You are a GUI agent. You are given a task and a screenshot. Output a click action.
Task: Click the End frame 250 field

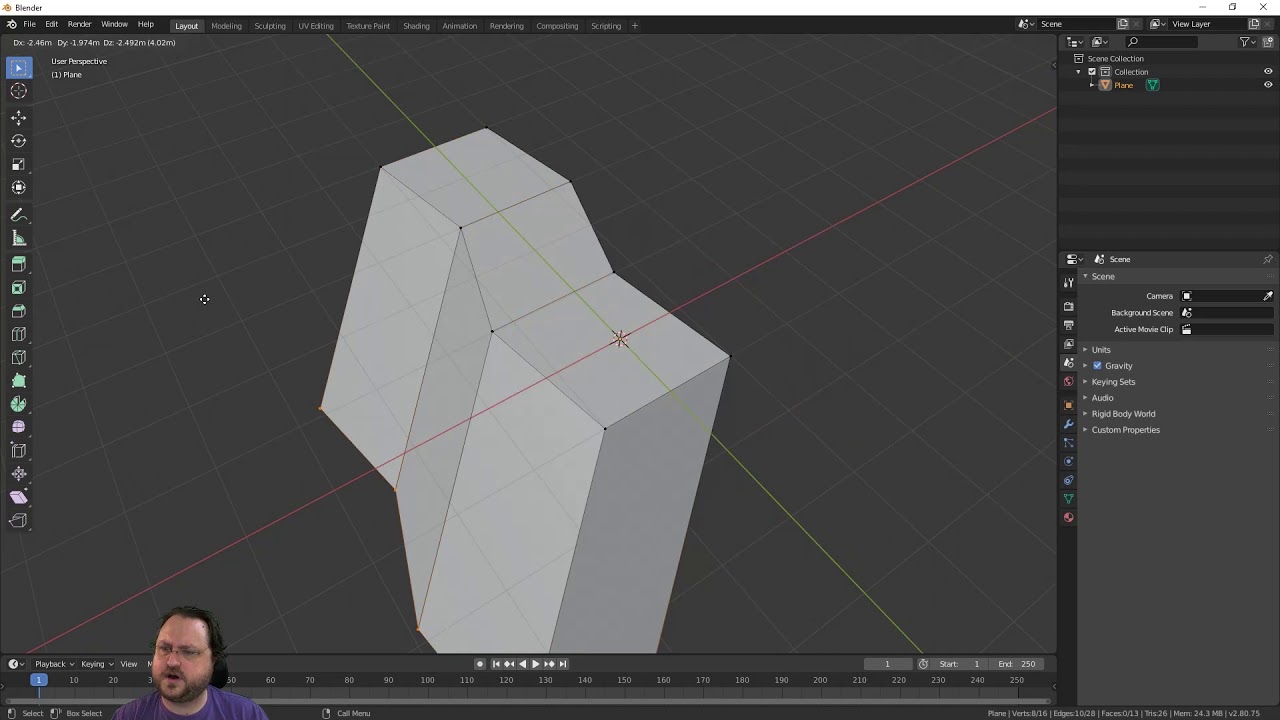tap(1018, 664)
